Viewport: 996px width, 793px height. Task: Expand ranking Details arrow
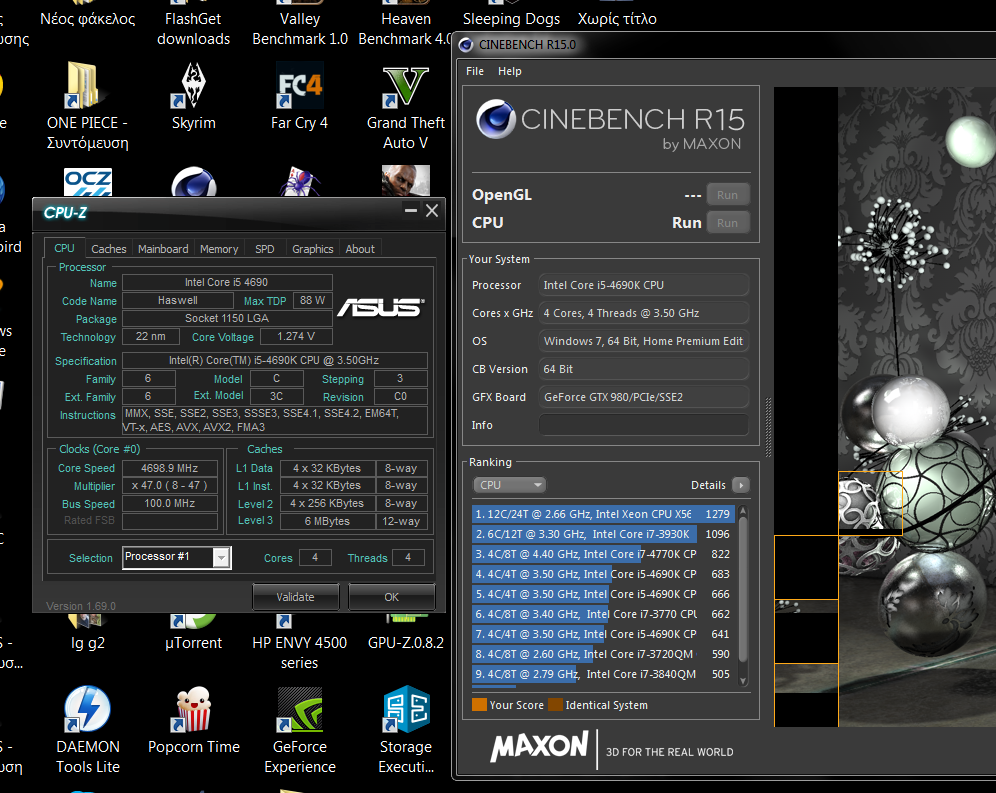tap(741, 485)
